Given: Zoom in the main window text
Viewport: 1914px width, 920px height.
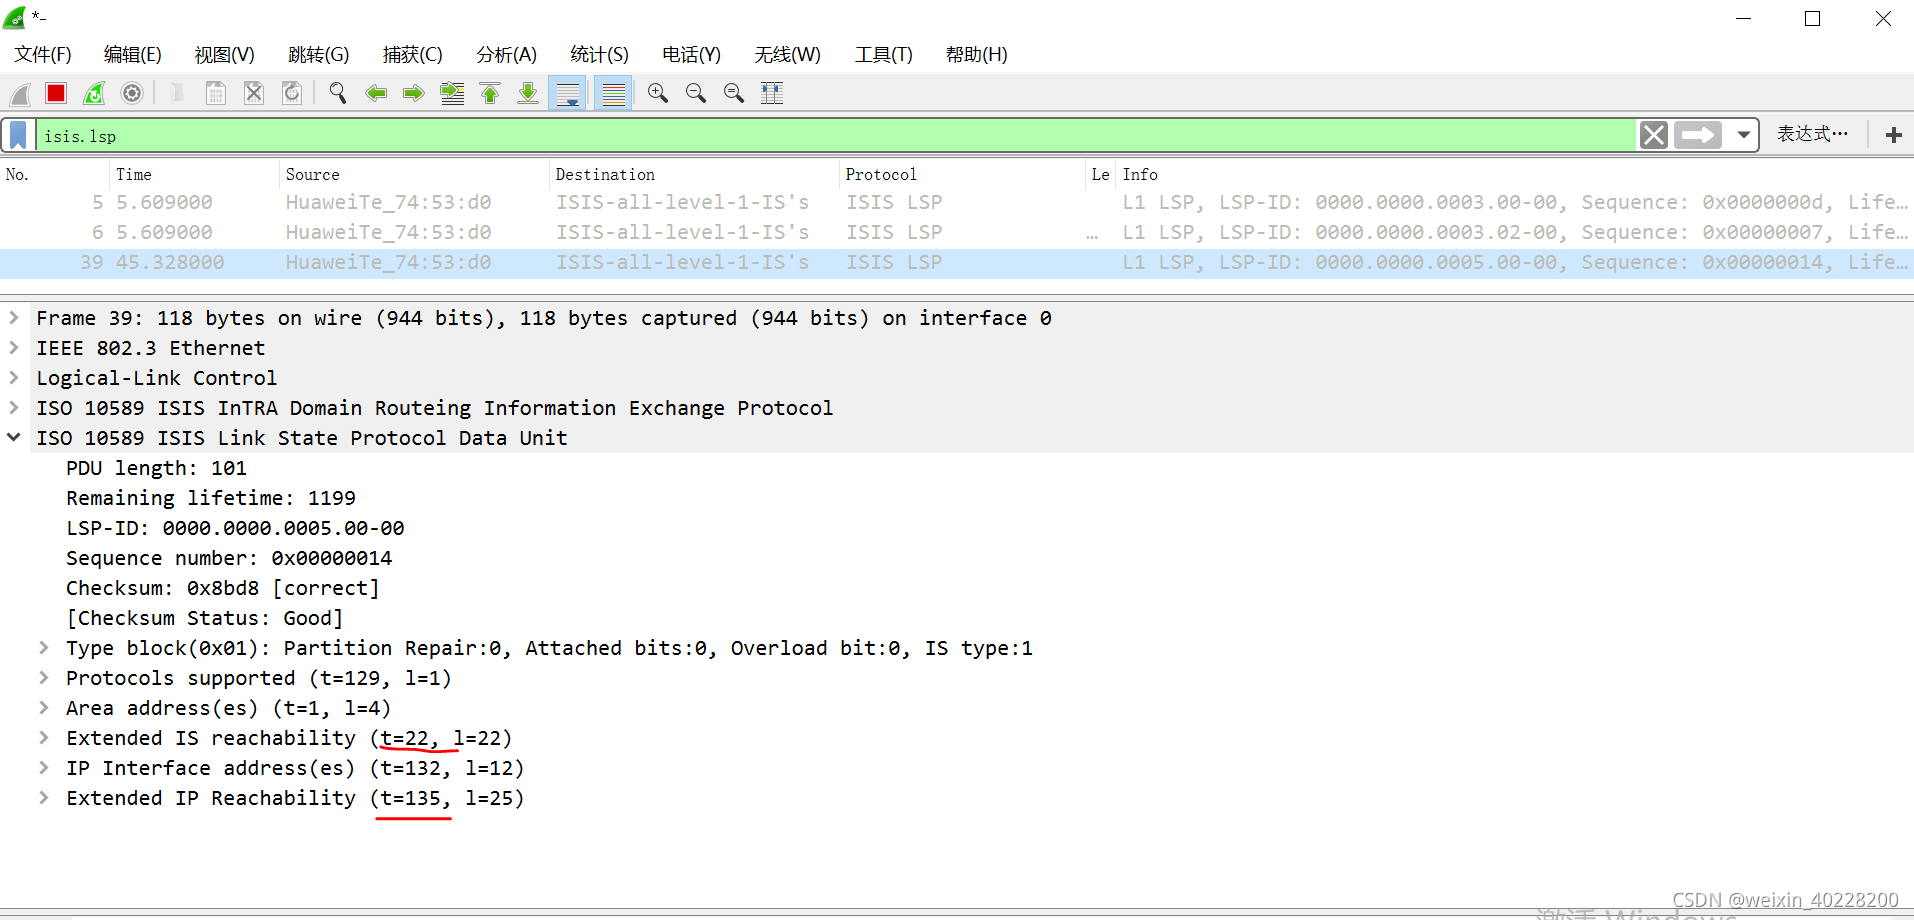Looking at the screenshot, I should [x=658, y=94].
